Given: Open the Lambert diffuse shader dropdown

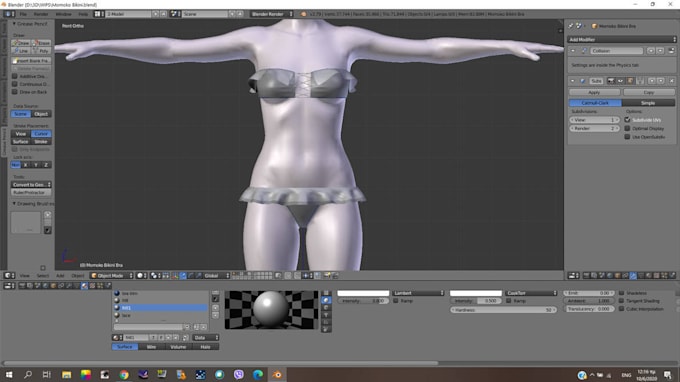Looking at the screenshot, I should point(418,293).
